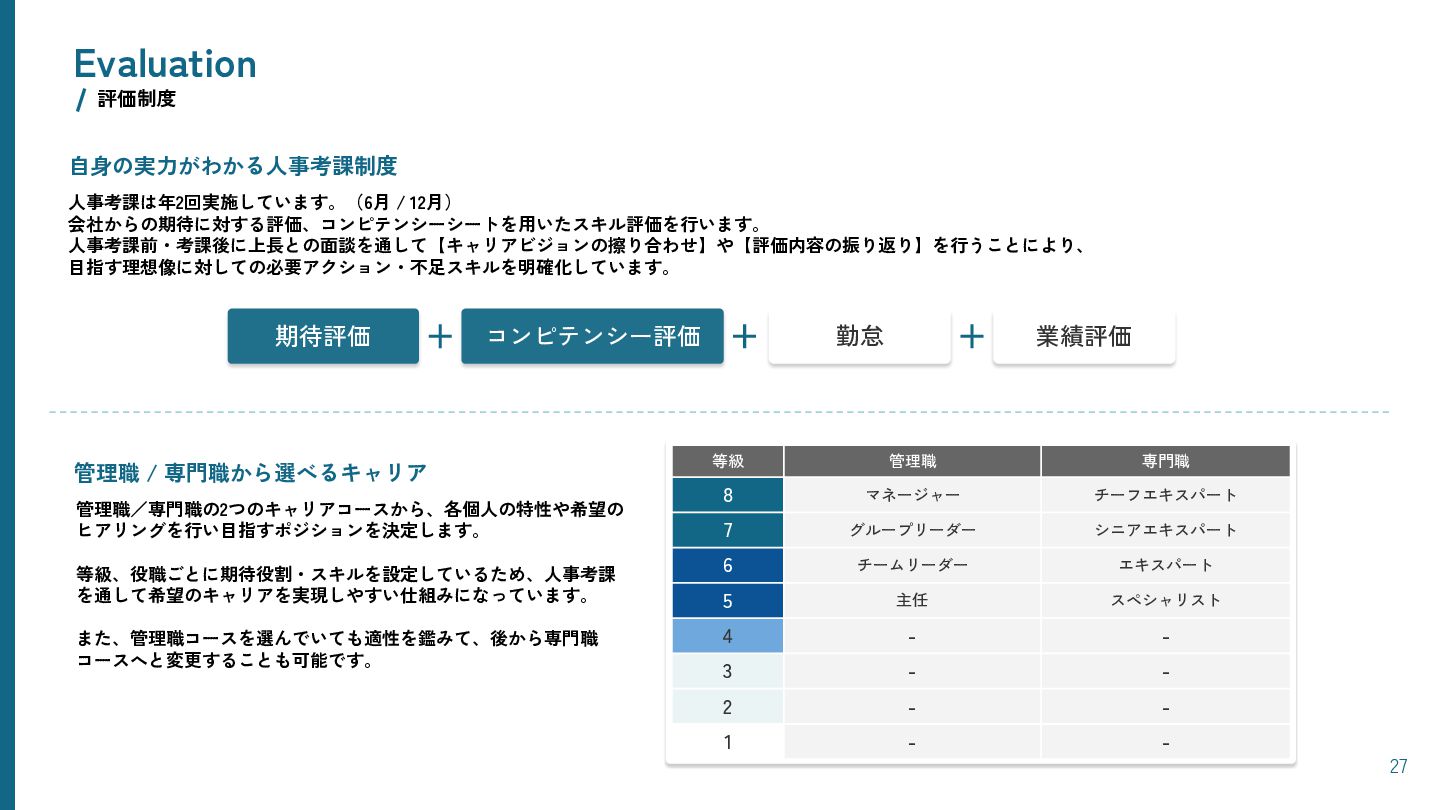Click page number 27
Screen dimensions: 1440x810
coord(1398,767)
